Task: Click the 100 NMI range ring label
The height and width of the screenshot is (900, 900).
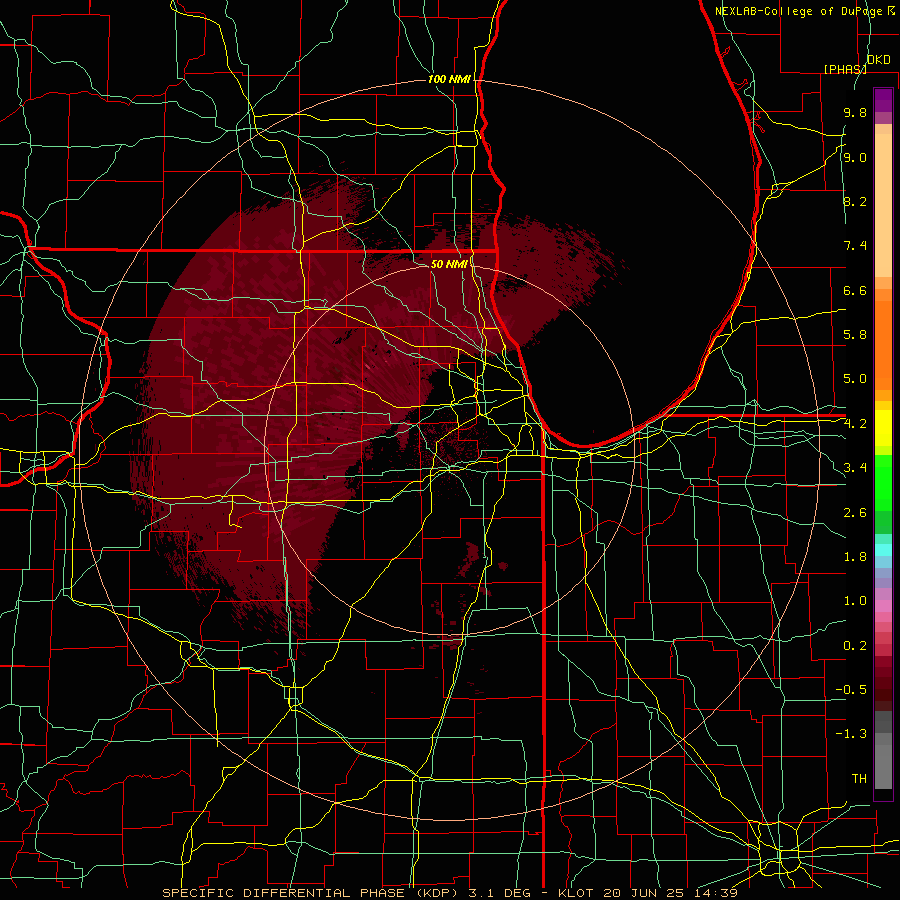Action: click(x=449, y=79)
